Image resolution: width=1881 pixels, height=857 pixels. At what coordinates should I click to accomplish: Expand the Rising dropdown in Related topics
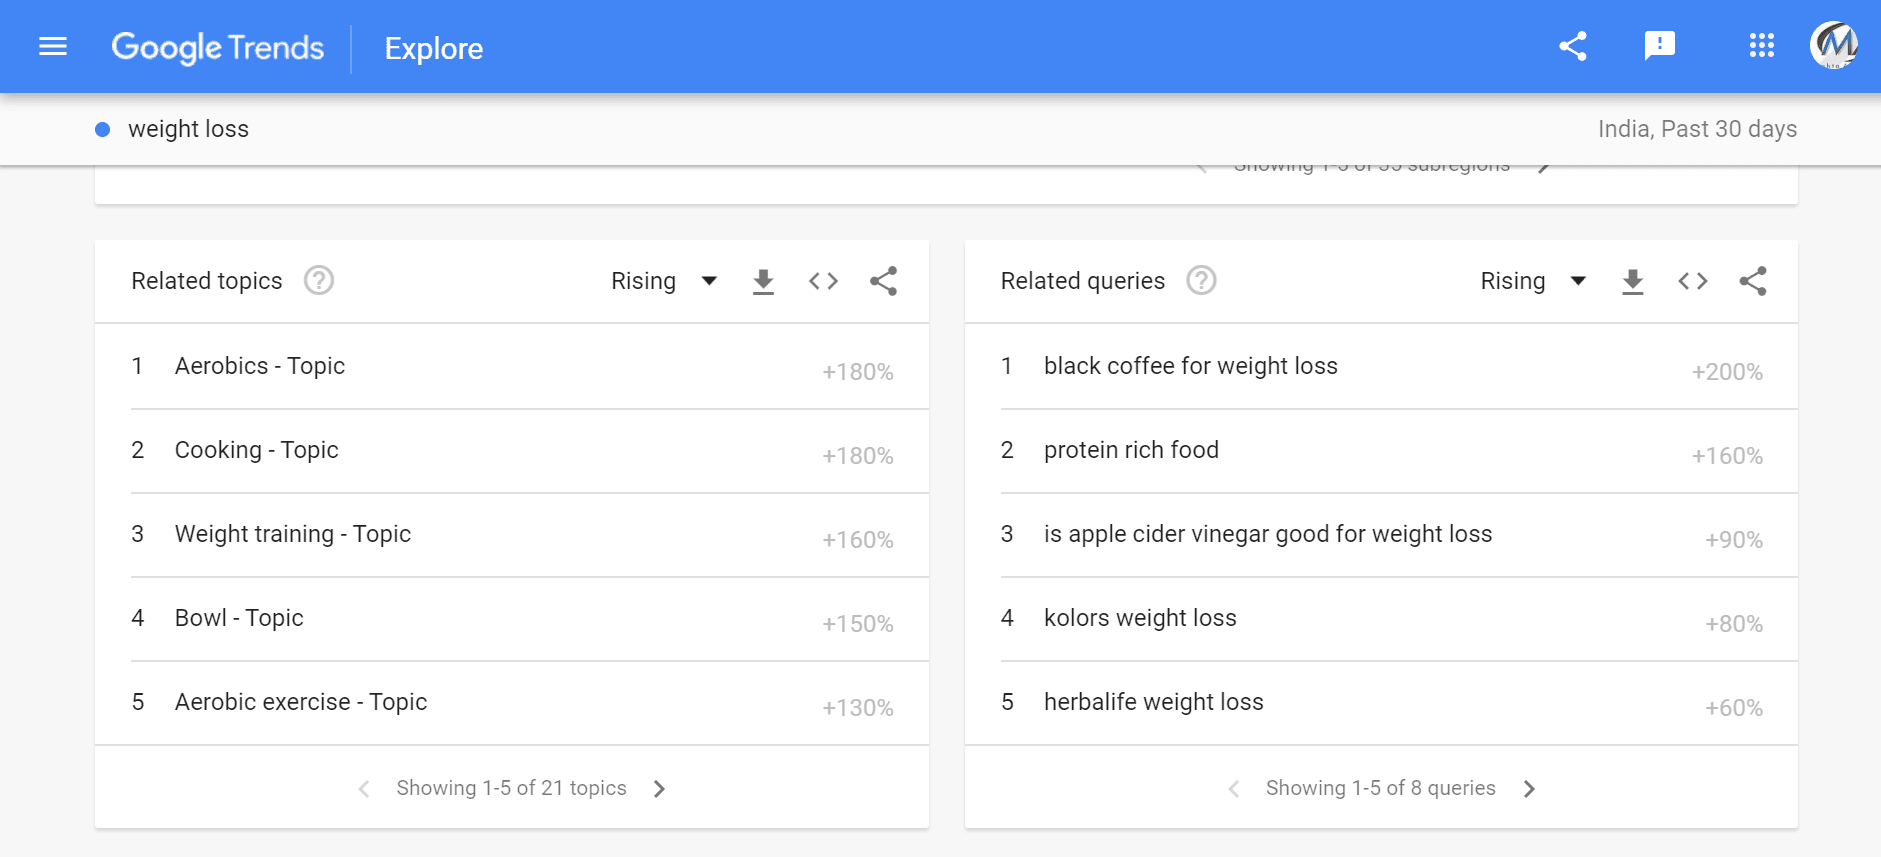click(664, 282)
